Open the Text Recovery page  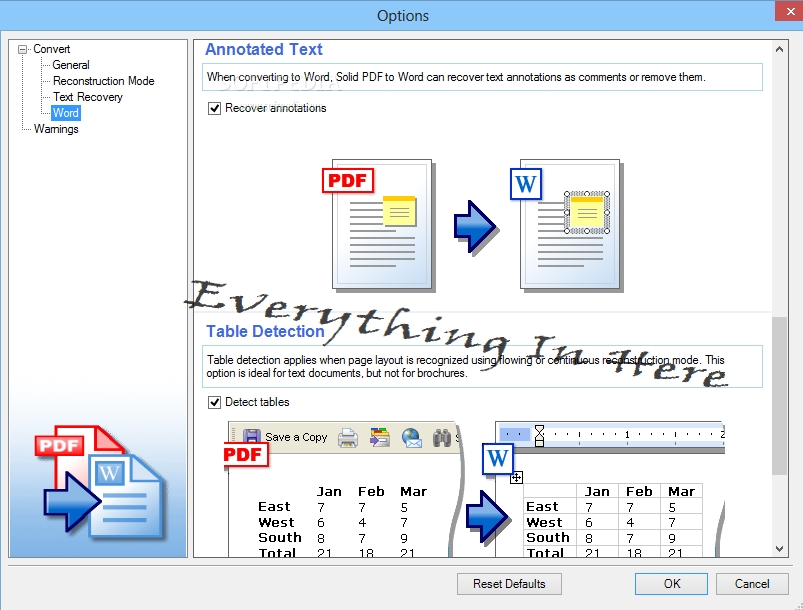(88, 97)
